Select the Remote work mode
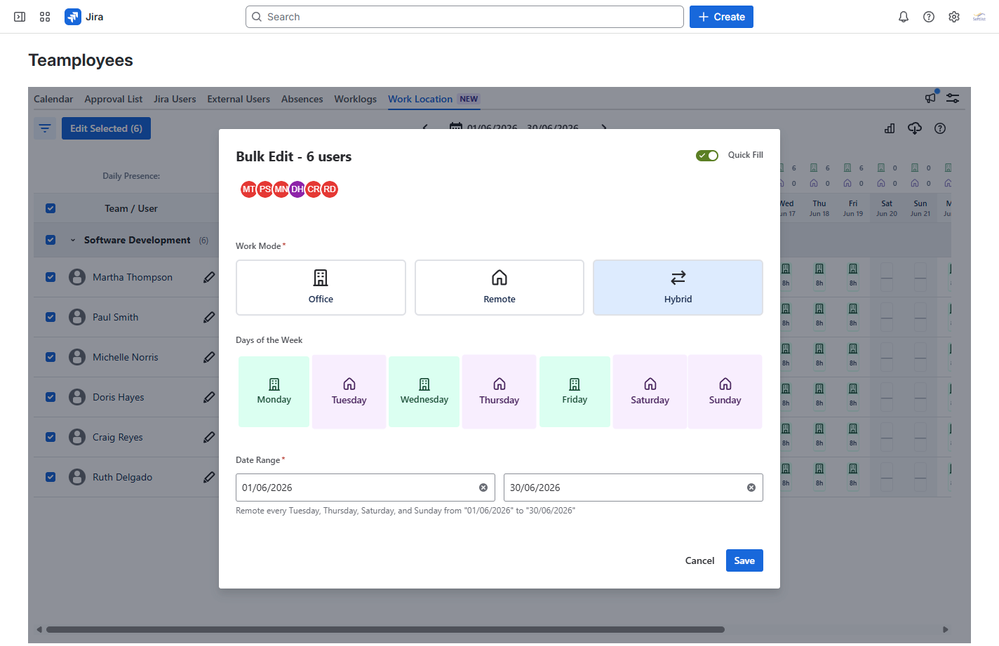Viewport: 999px width, 646px height. click(x=499, y=287)
